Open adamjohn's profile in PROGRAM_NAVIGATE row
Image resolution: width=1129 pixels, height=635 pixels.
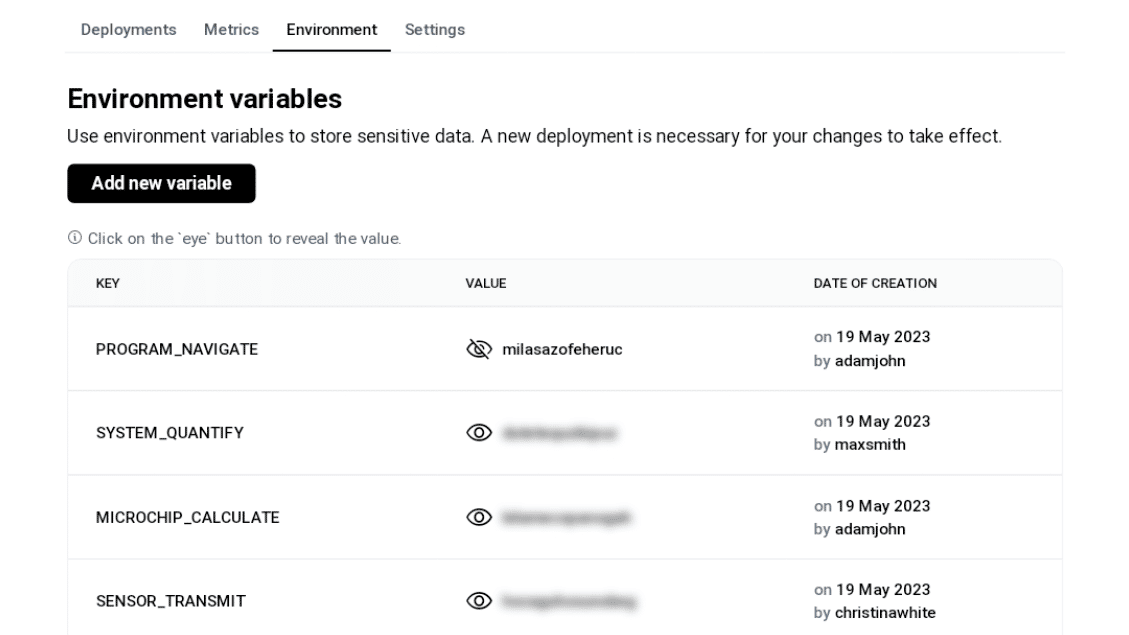tap(870, 361)
